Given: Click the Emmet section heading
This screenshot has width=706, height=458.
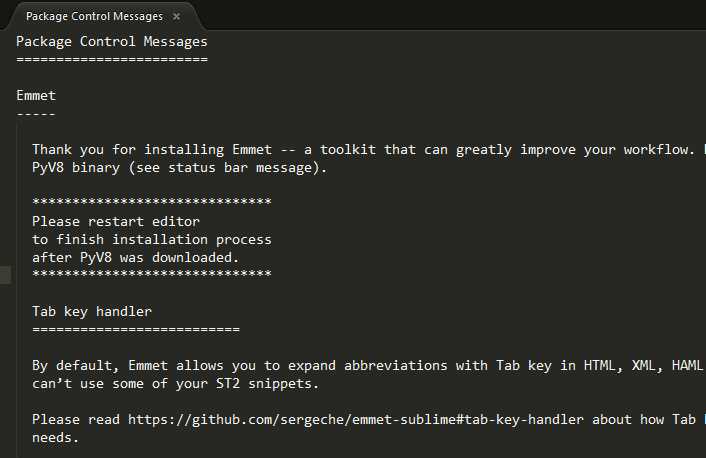Looking at the screenshot, I should (x=36, y=96).
